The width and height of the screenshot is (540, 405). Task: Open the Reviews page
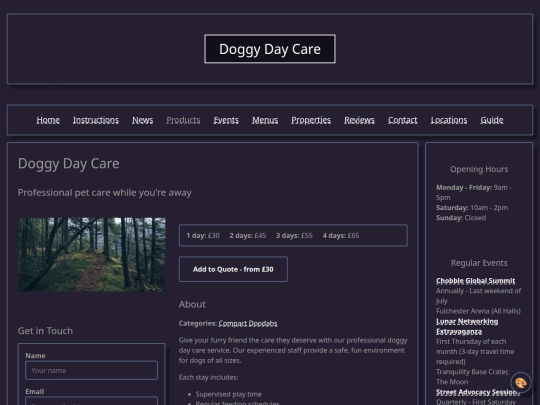click(x=359, y=120)
